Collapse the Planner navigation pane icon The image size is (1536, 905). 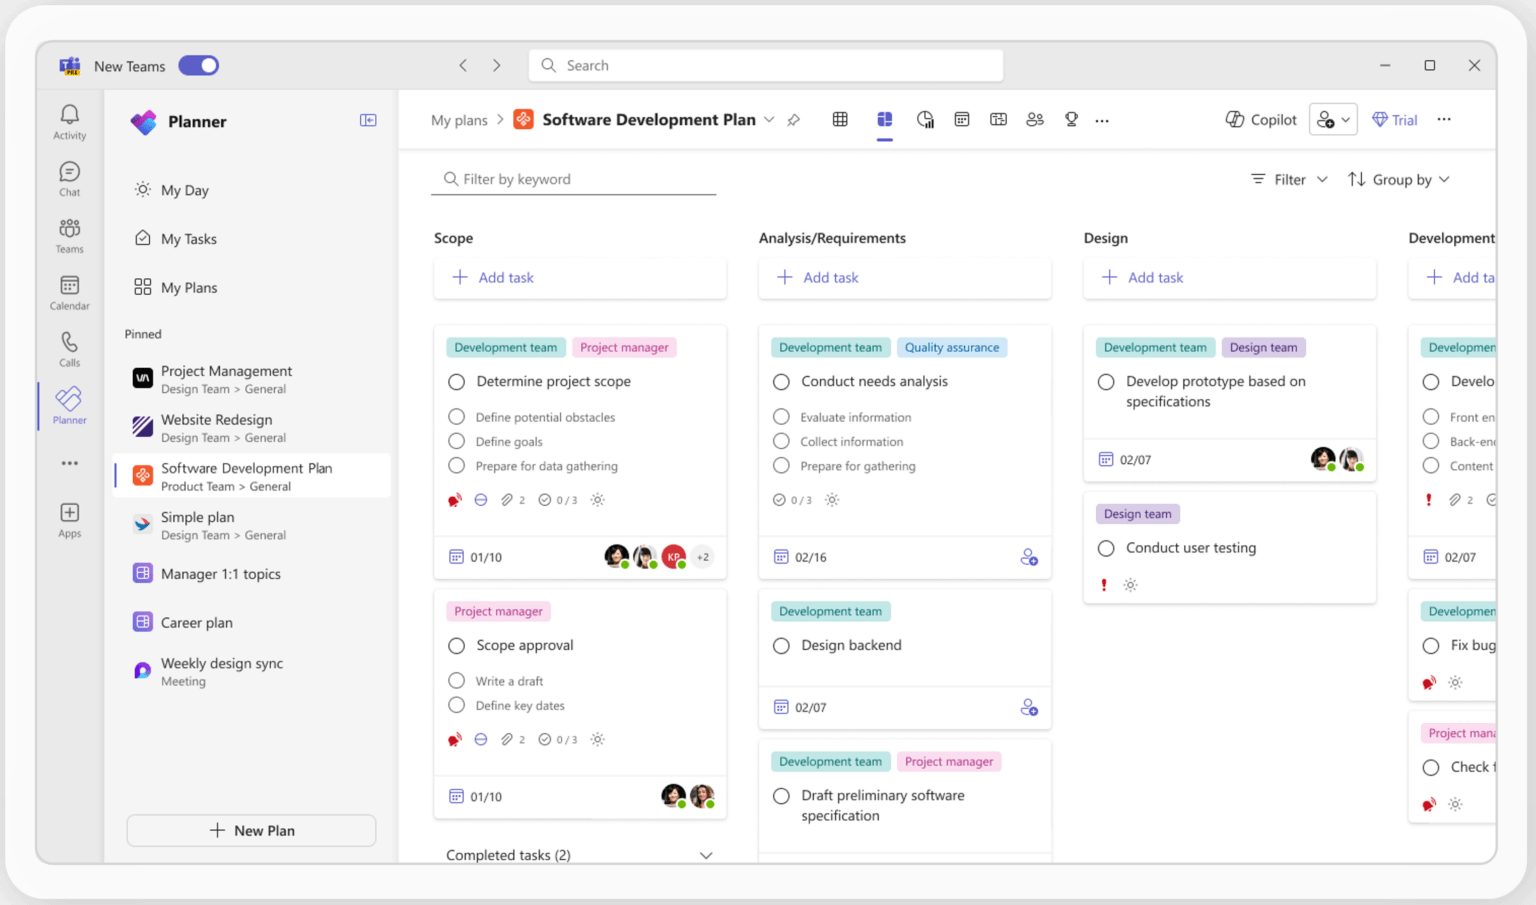click(x=368, y=120)
